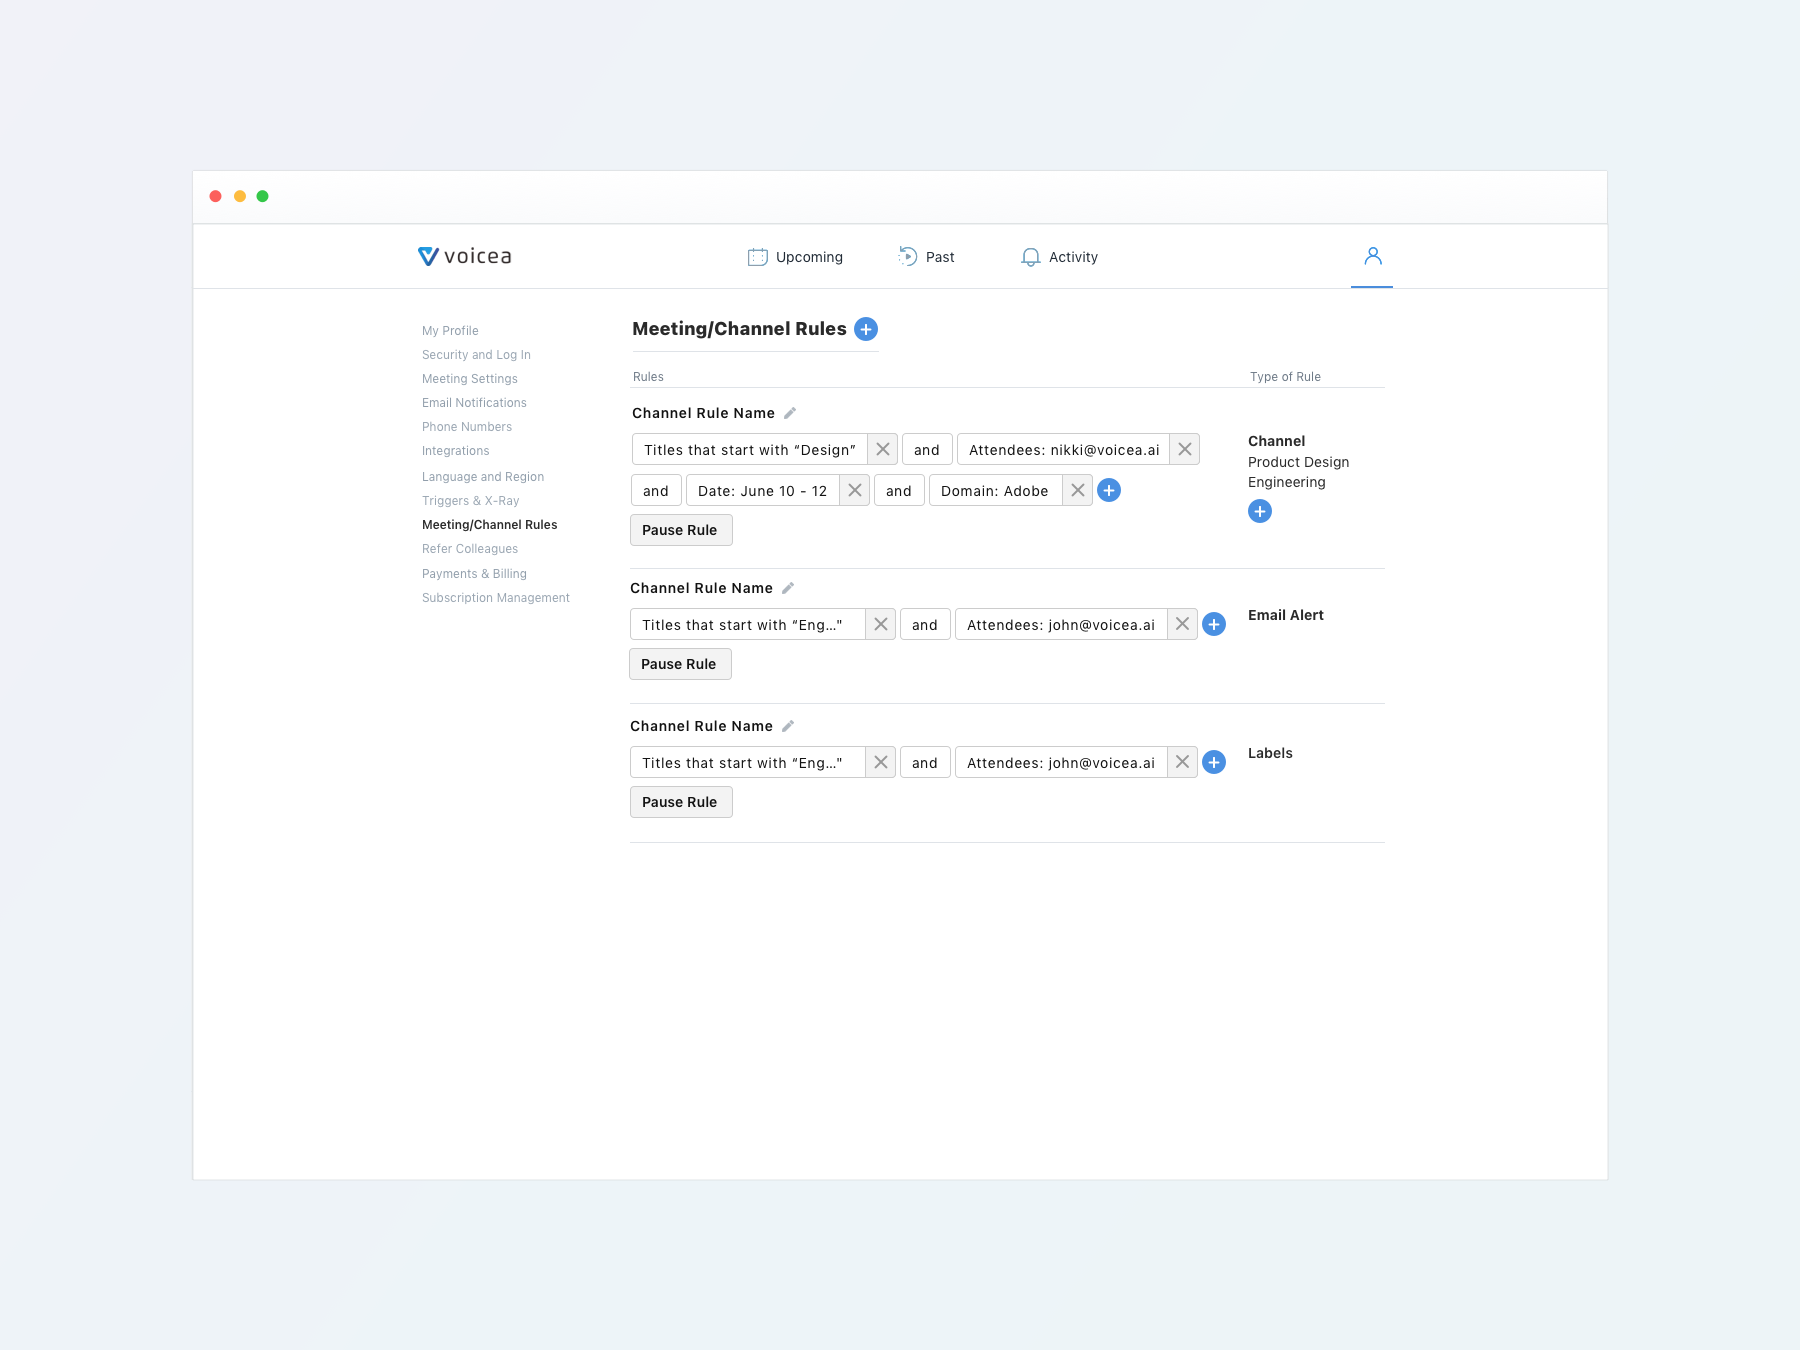This screenshot has height=1350, width=1800.
Task: Click the plus icon beside Meeting/Channel Rules heading
Action: (866, 329)
